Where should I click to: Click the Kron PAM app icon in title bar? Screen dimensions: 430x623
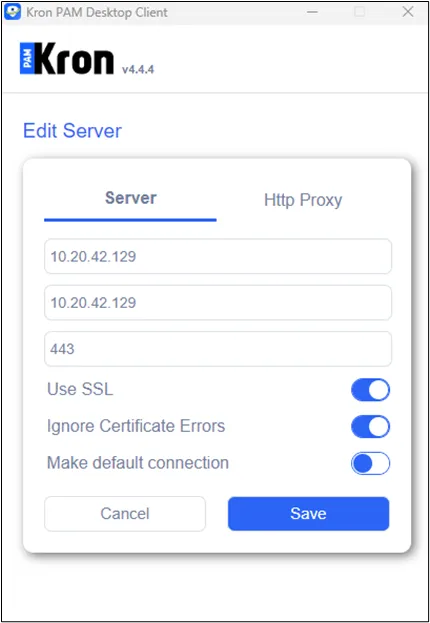(12, 12)
